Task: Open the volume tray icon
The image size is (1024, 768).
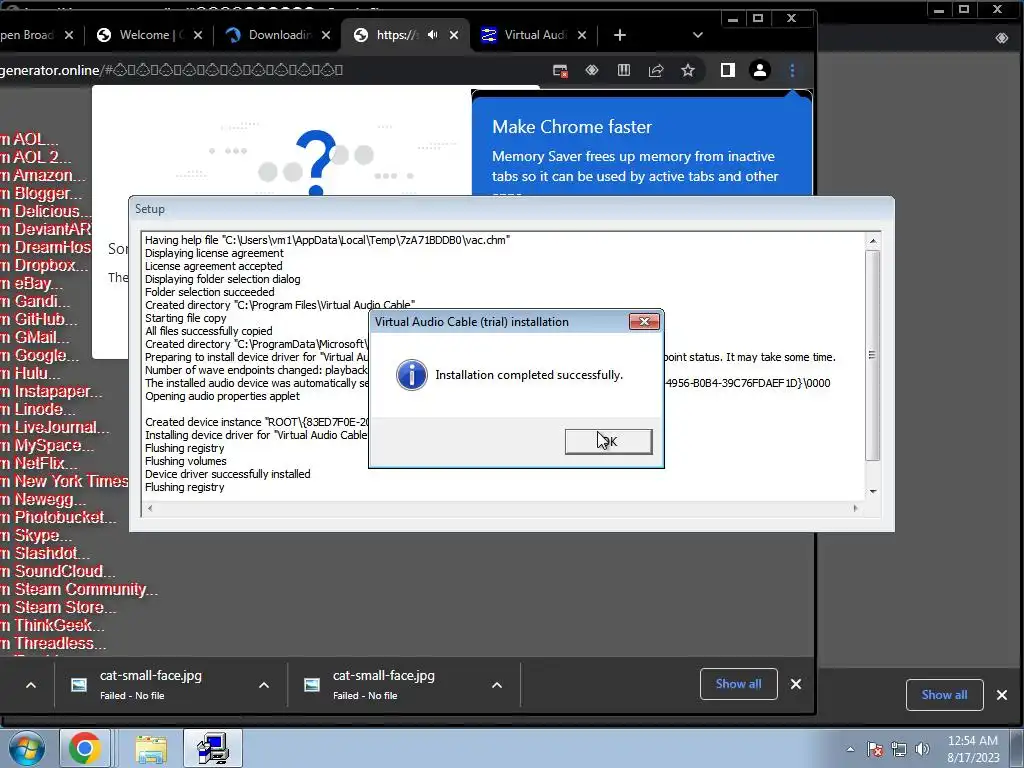Action: [922, 749]
